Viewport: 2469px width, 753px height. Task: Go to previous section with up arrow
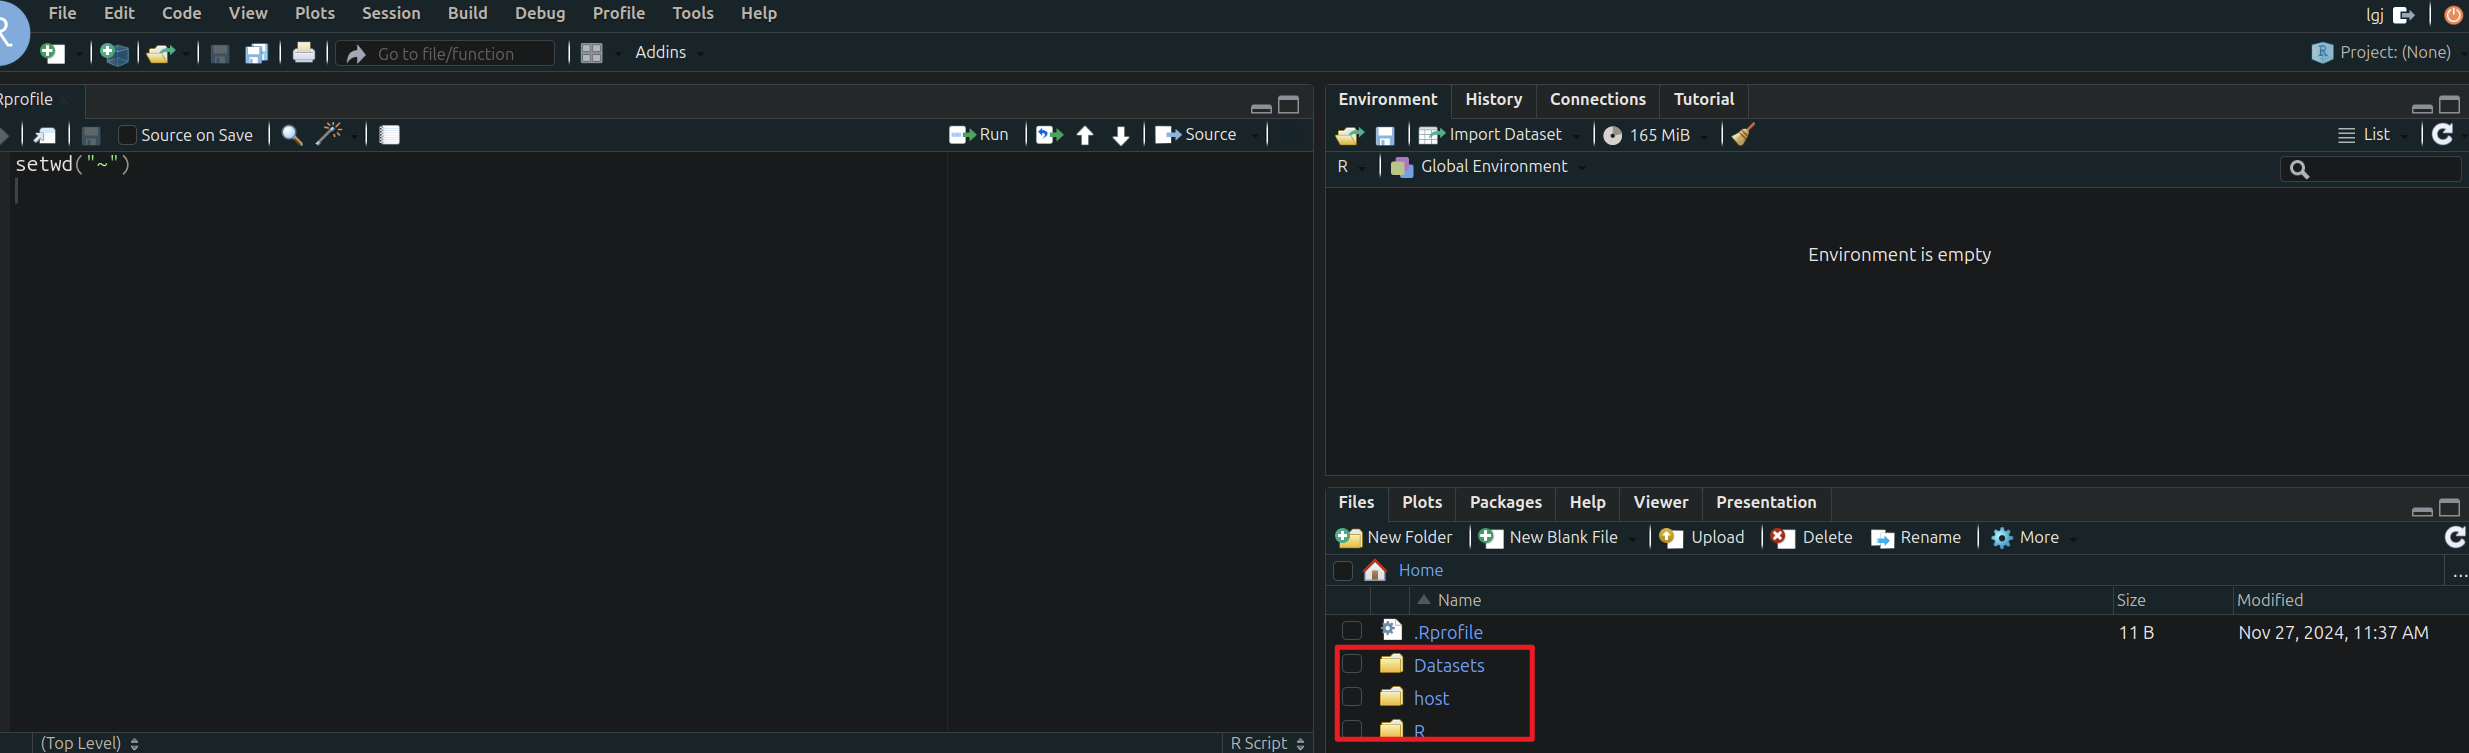[1085, 135]
